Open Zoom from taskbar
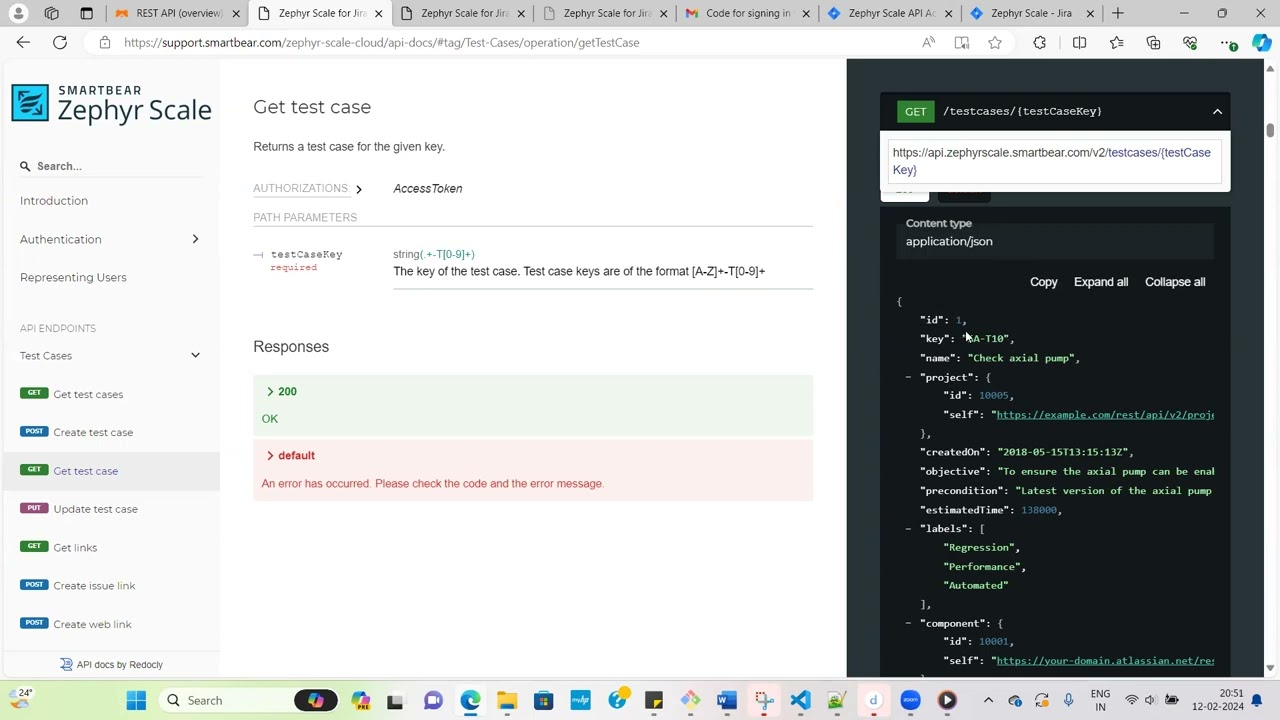 [910, 700]
